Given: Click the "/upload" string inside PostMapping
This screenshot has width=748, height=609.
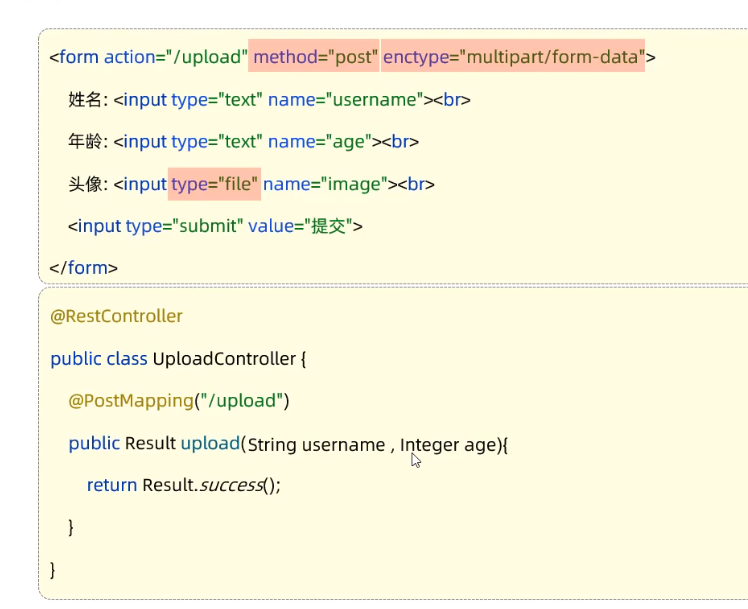Looking at the screenshot, I should [x=240, y=401].
